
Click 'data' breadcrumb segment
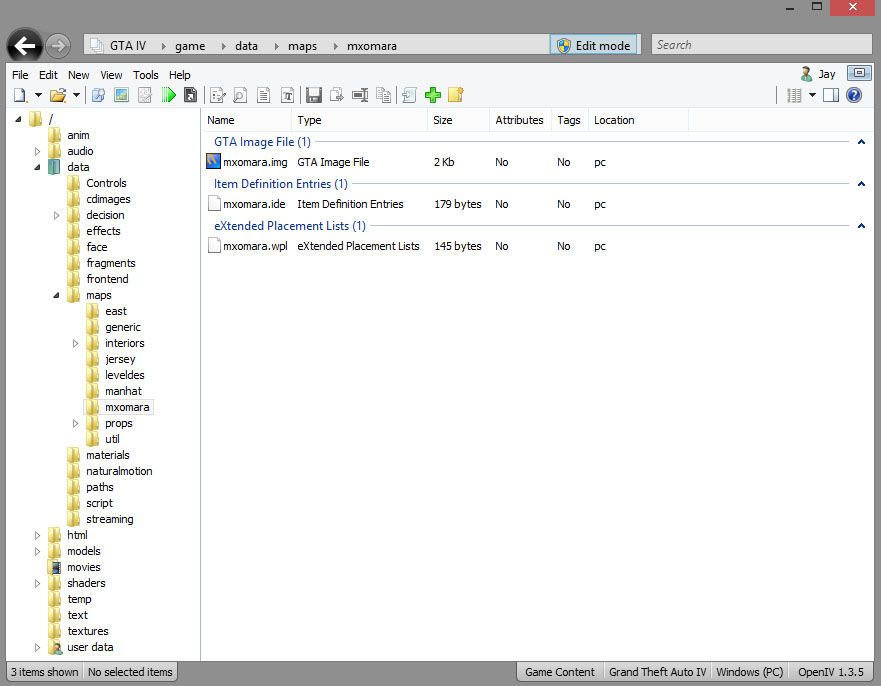click(246, 46)
